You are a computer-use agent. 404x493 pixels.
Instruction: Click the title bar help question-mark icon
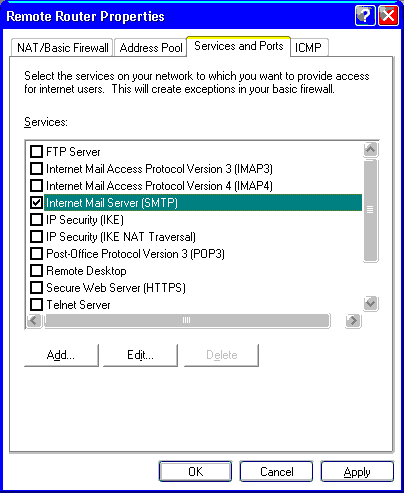pos(365,16)
